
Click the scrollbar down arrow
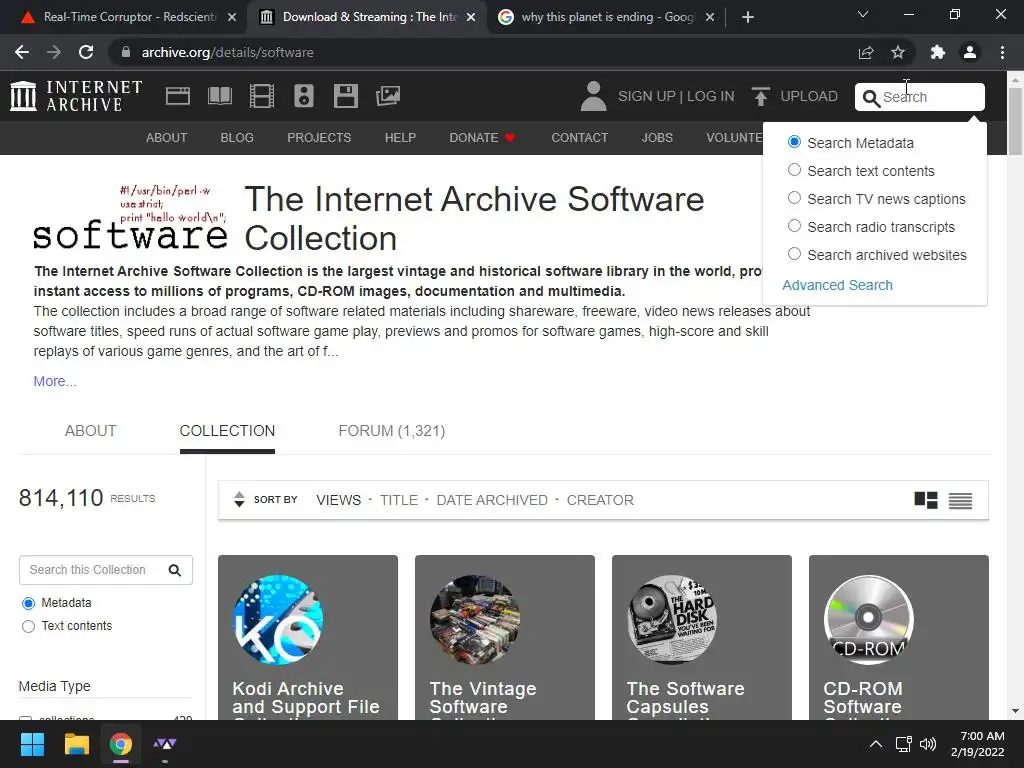point(1015,711)
